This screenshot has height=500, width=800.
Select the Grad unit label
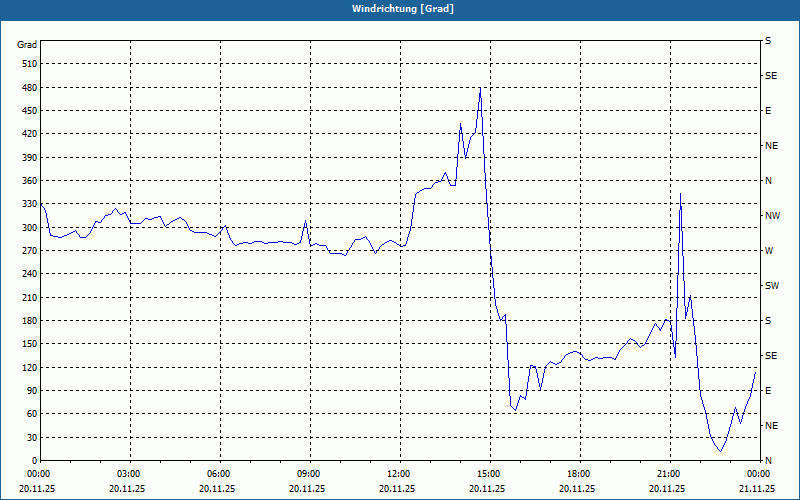tap(27, 45)
